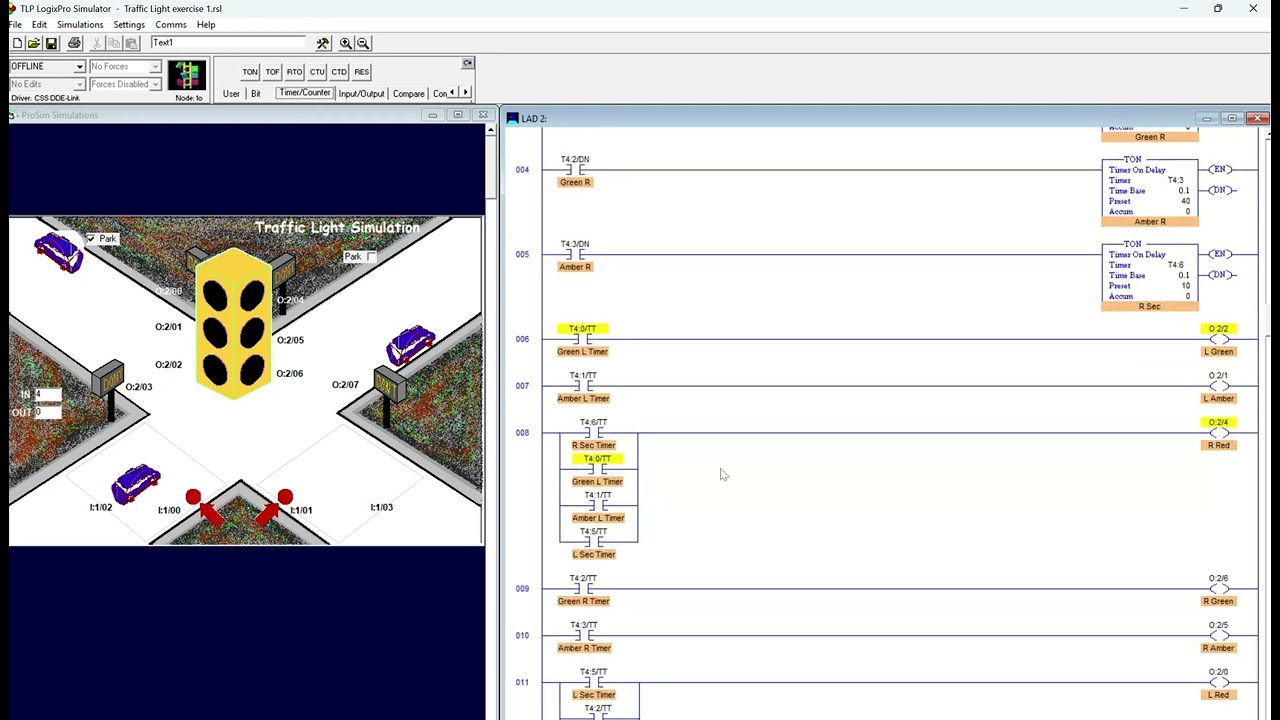Cut selection with scissors icon
Viewport: 1280px width, 720px height.
click(x=96, y=43)
